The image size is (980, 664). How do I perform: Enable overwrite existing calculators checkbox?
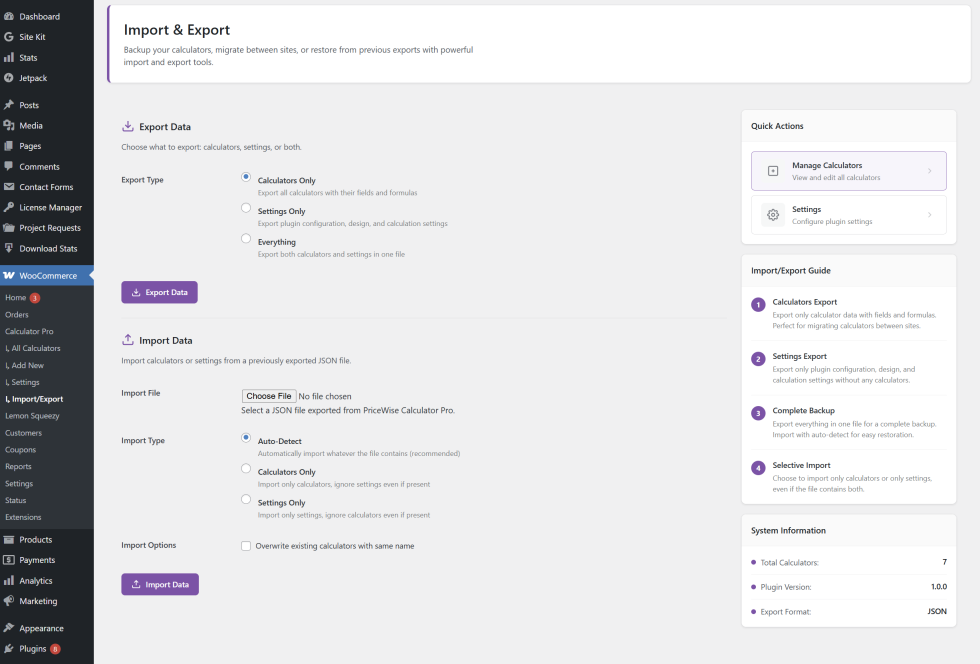[x=246, y=546]
